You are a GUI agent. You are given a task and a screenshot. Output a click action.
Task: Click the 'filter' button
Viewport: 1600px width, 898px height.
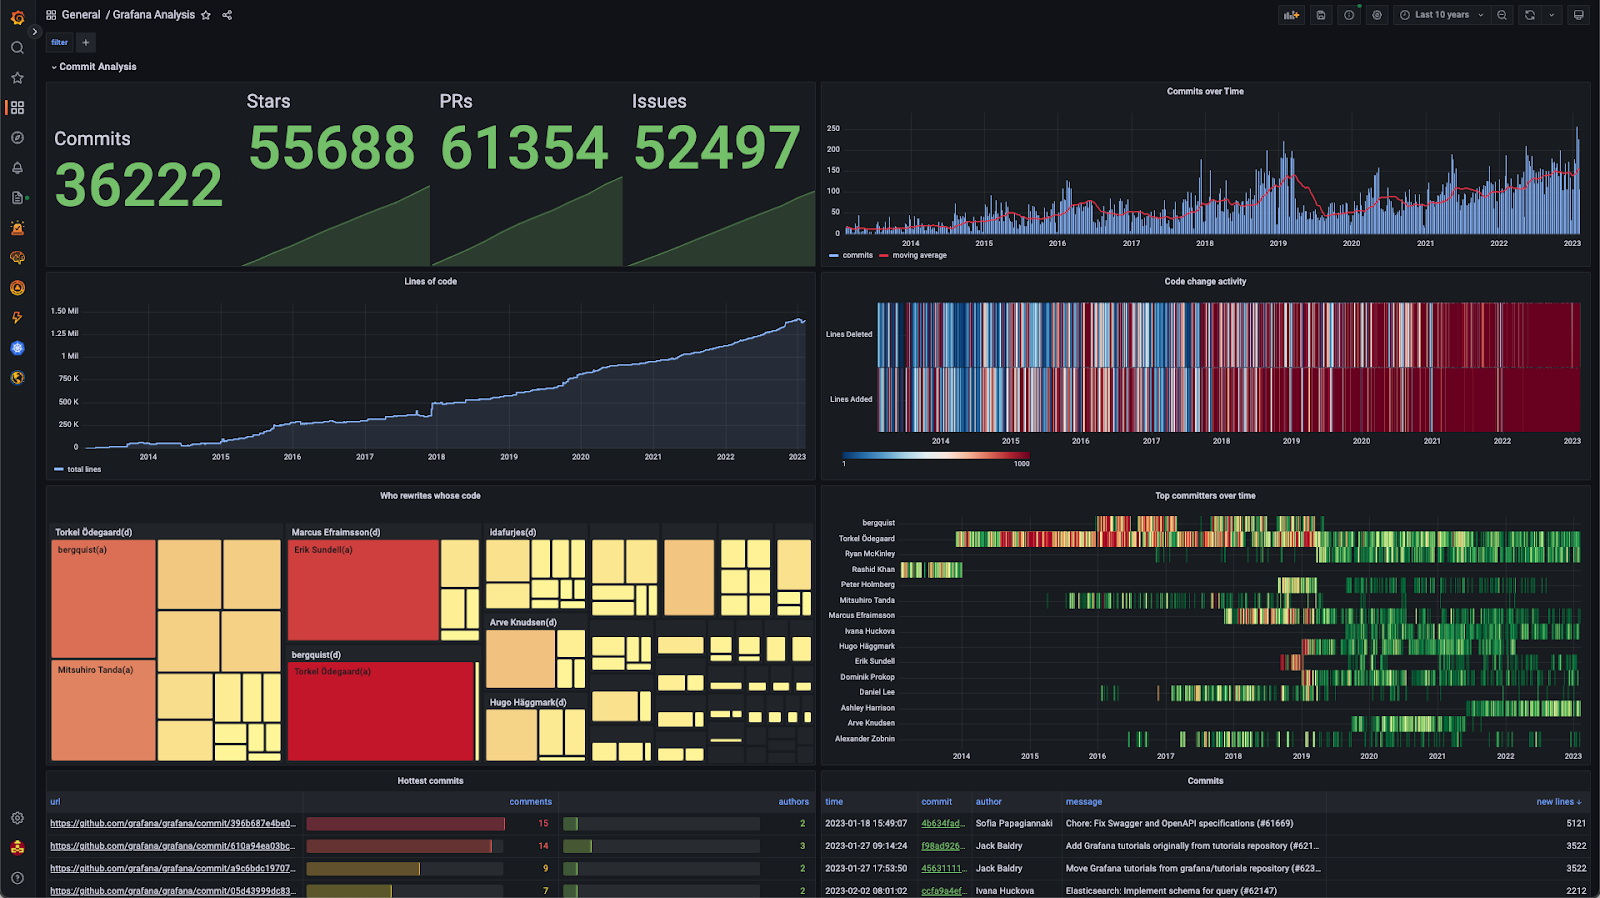pyautogui.click(x=60, y=42)
